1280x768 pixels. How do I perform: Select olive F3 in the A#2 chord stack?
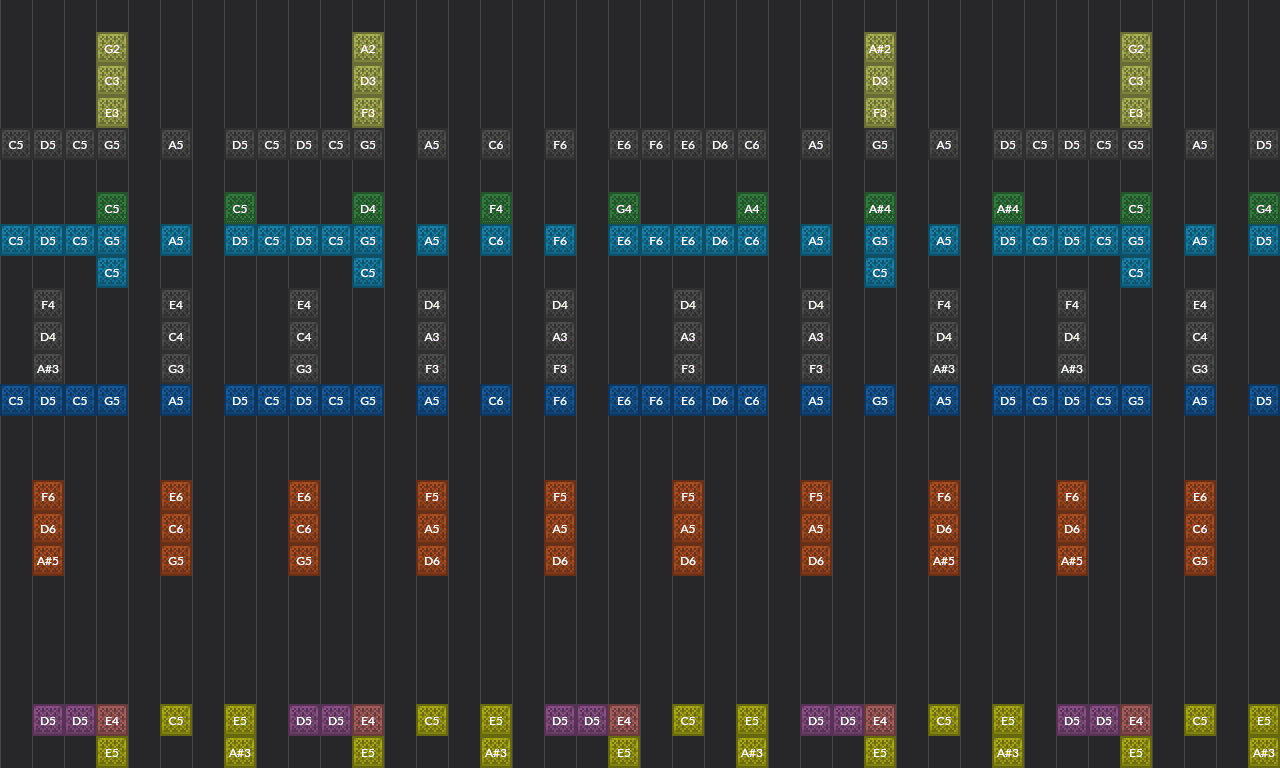tap(880, 113)
